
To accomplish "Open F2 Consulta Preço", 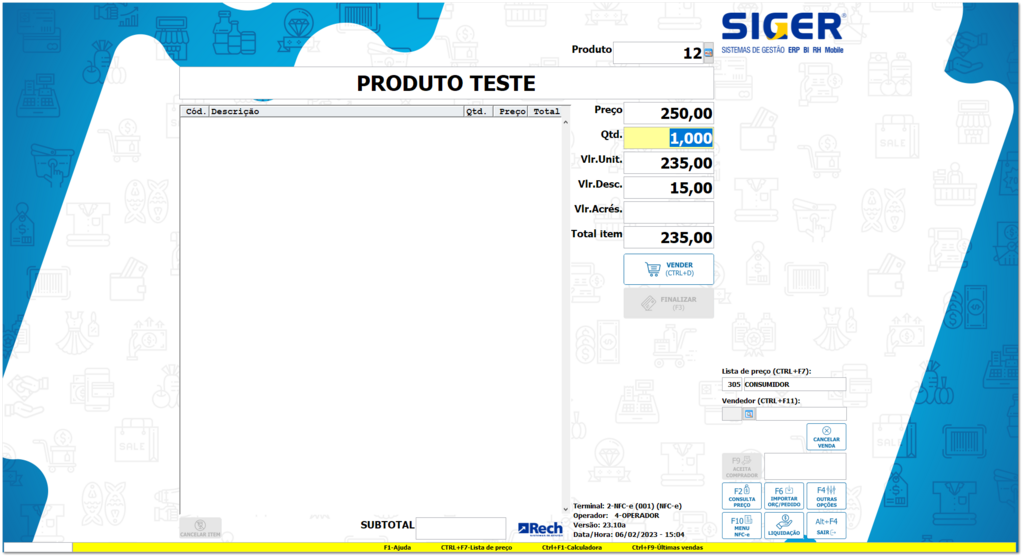I will coord(742,496).
